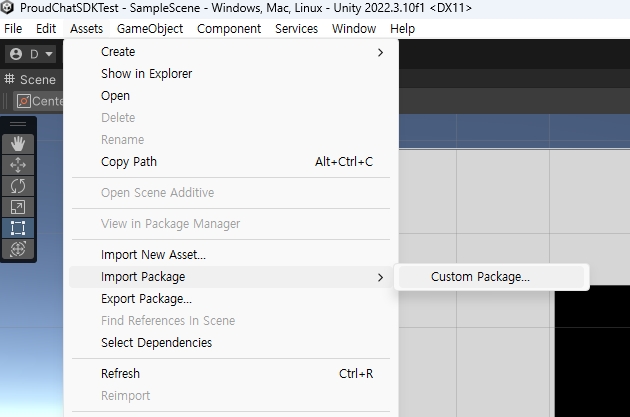
Task: Toggle the Center pivot mode button
Action: (x=38, y=101)
